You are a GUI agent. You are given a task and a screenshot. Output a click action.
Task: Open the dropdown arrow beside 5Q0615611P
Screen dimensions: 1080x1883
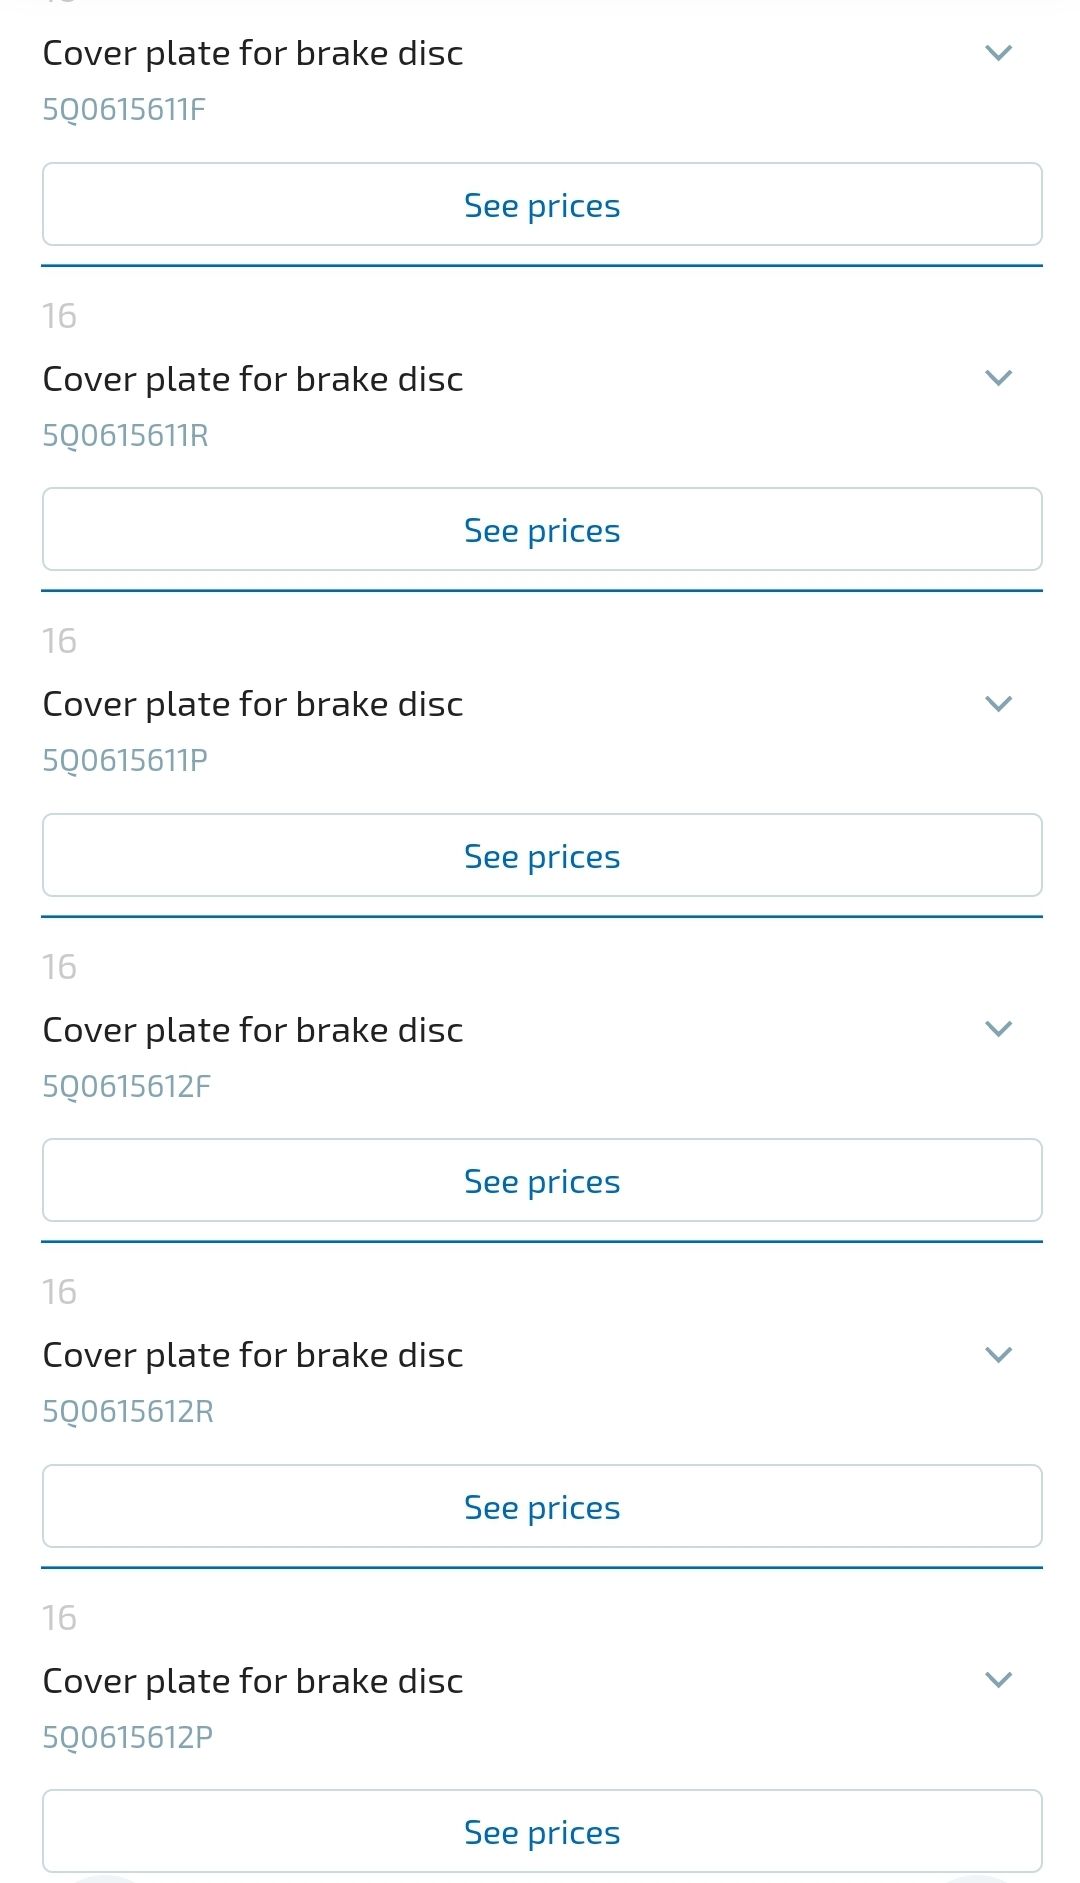[998, 704]
